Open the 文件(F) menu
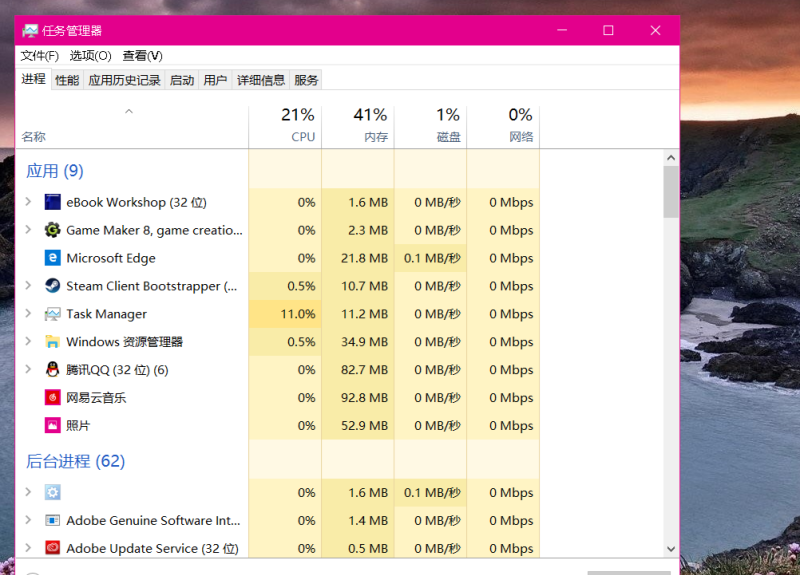This screenshot has width=800, height=575. point(40,56)
